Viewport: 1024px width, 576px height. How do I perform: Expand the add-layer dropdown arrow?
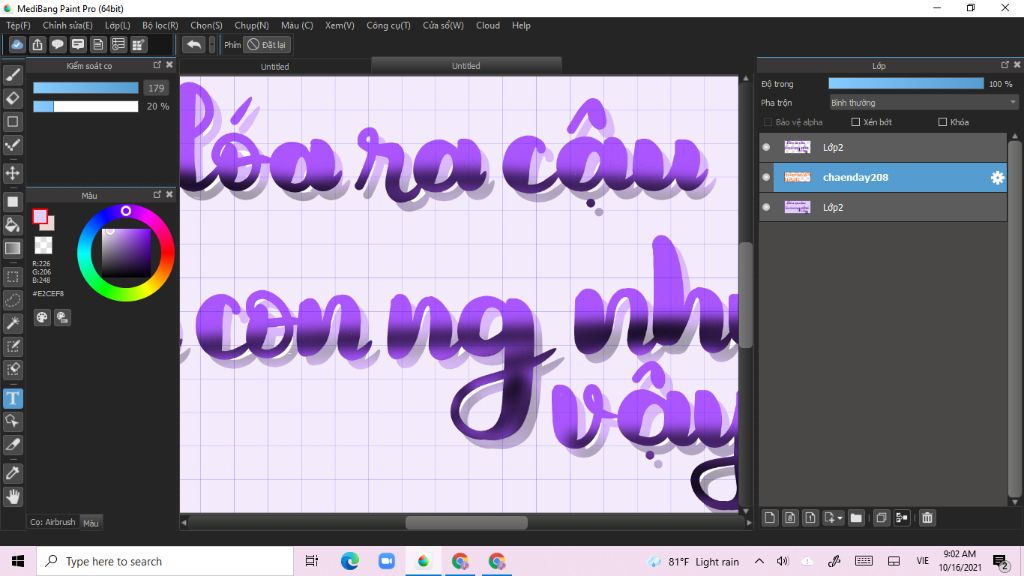[x=840, y=518]
